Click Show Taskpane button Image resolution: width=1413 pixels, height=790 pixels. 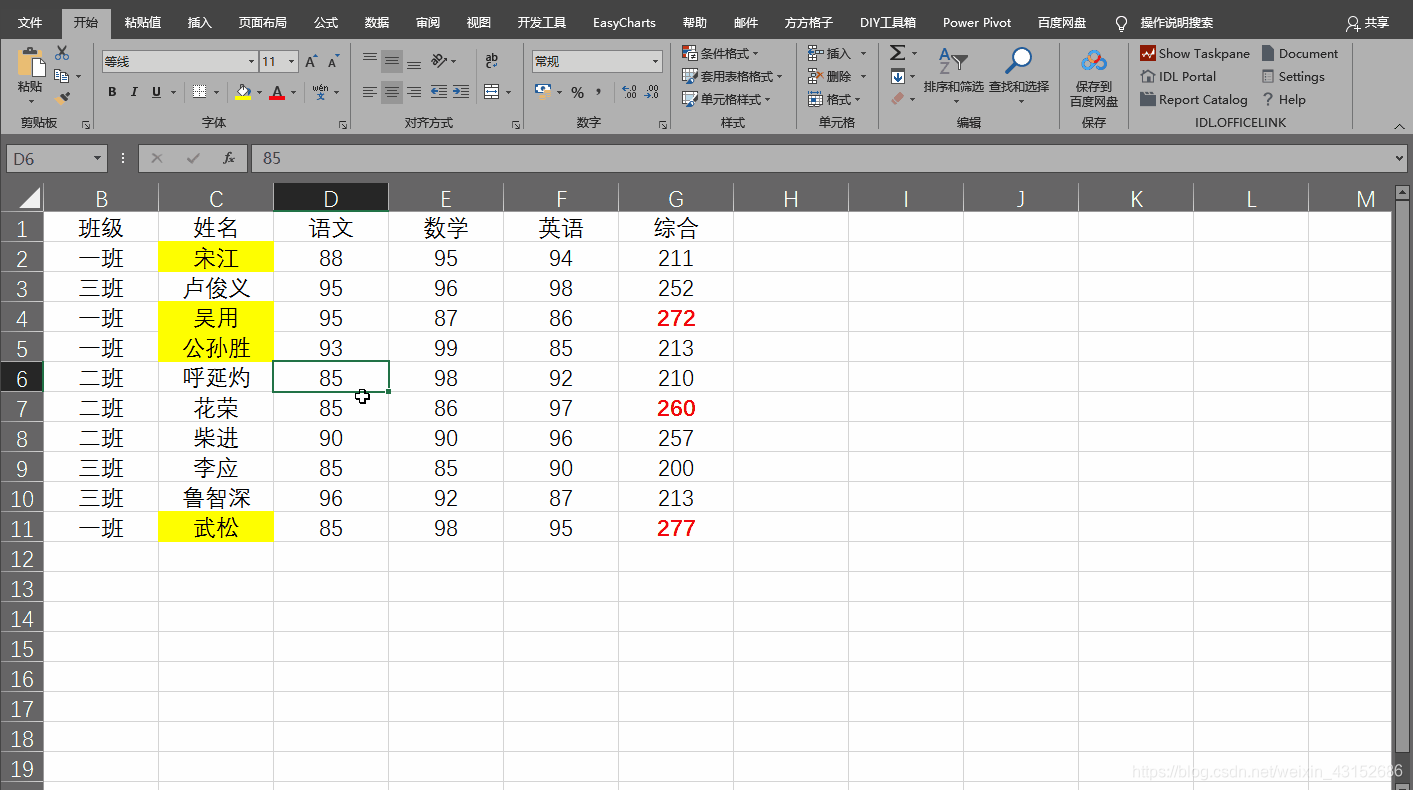1195,53
